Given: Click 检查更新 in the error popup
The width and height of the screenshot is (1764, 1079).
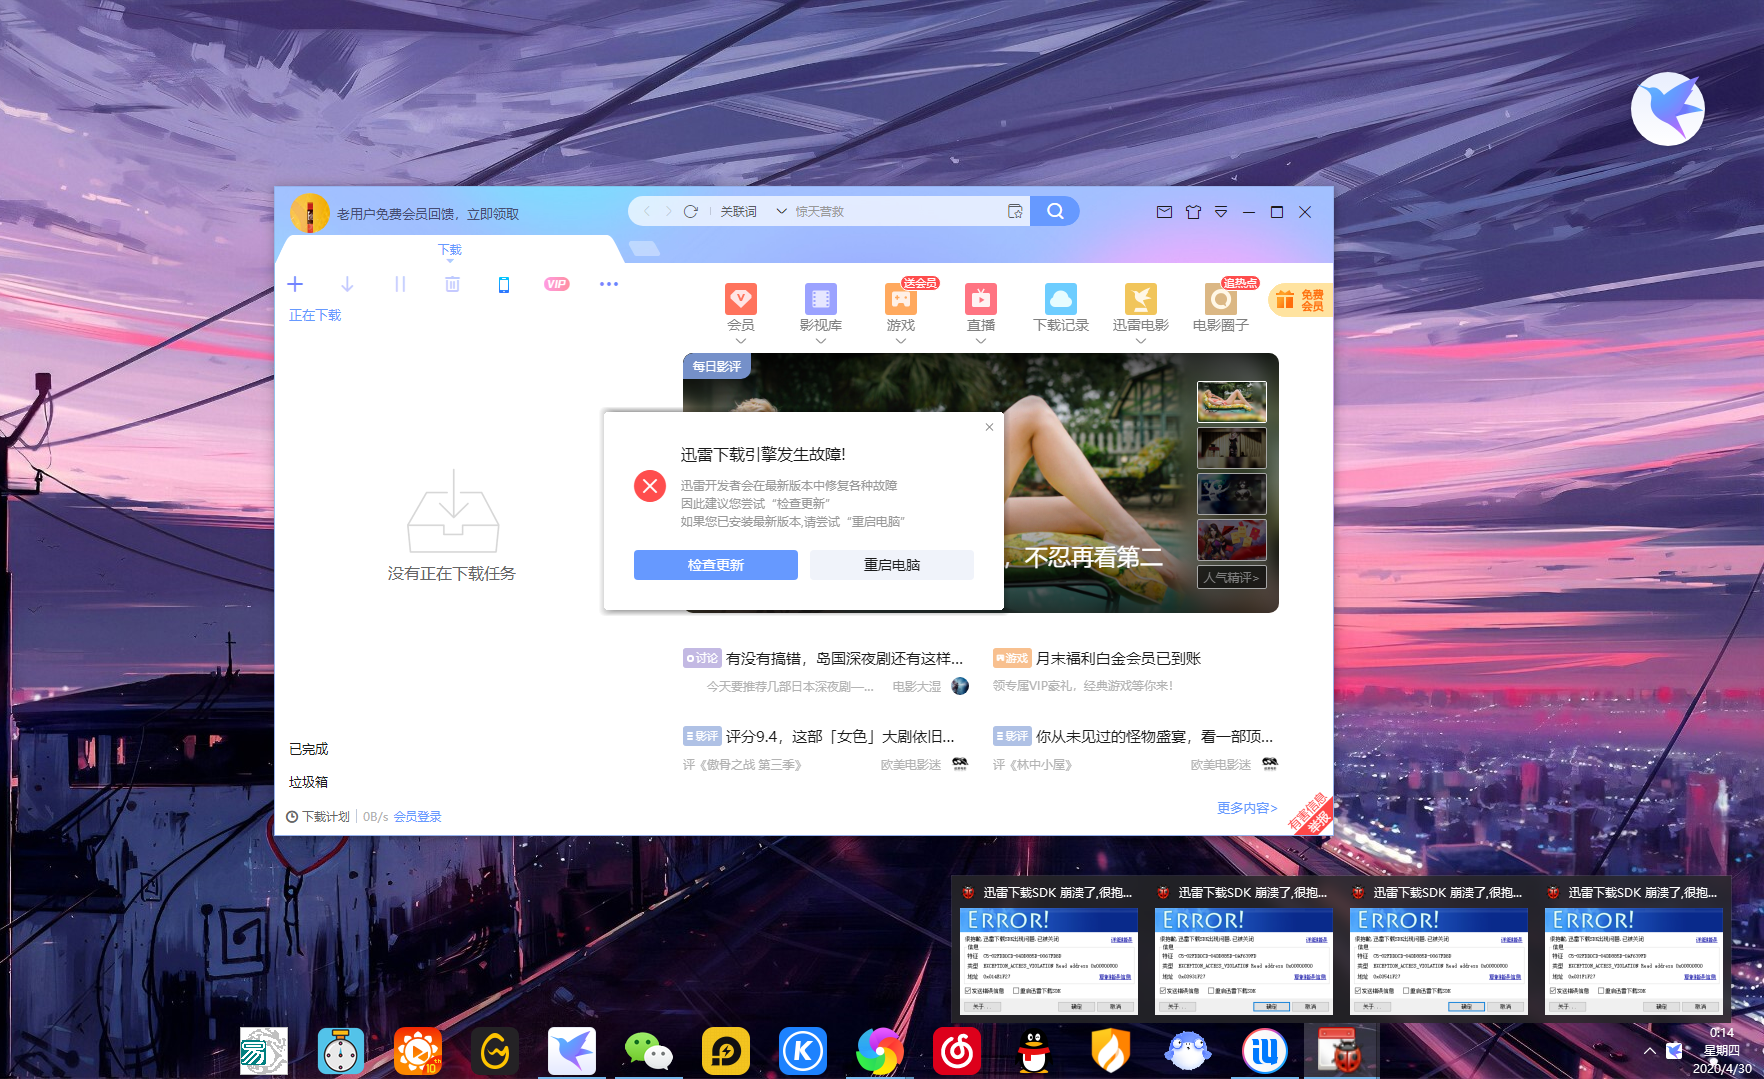Looking at the screenshot, I should pyautogui.click(x=714, y=564).
